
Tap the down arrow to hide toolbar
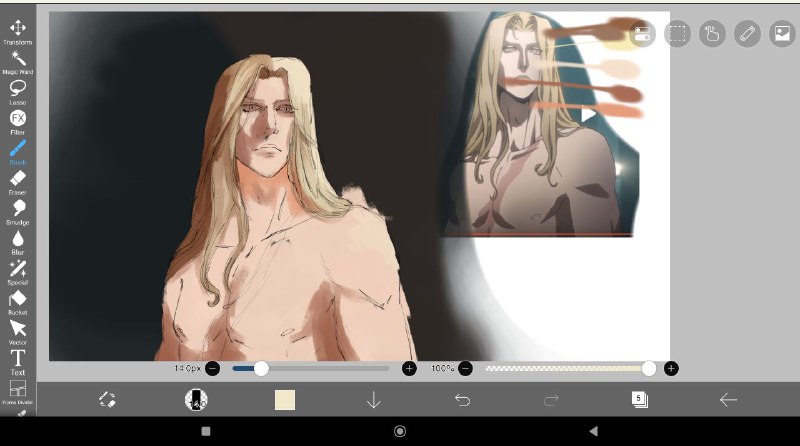373,400
